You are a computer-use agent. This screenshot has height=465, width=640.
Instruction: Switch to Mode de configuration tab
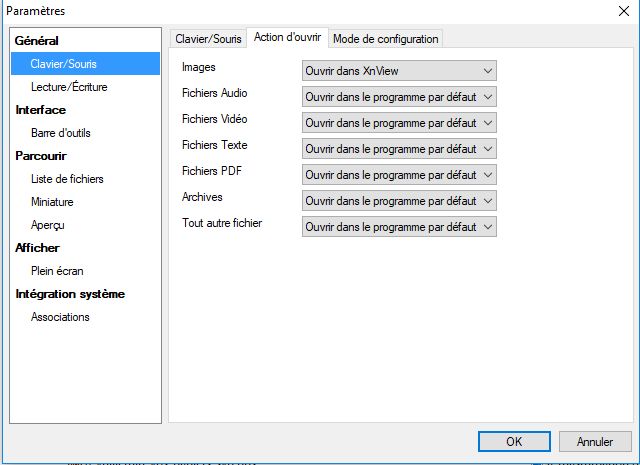coord(385,39)
